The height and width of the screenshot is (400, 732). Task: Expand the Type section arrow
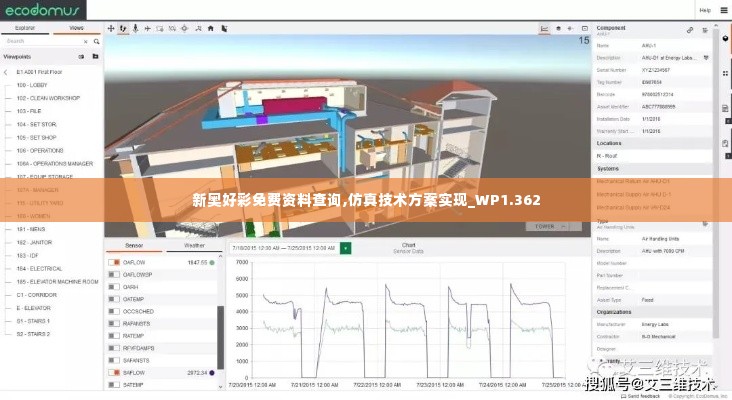click(705, 224)
